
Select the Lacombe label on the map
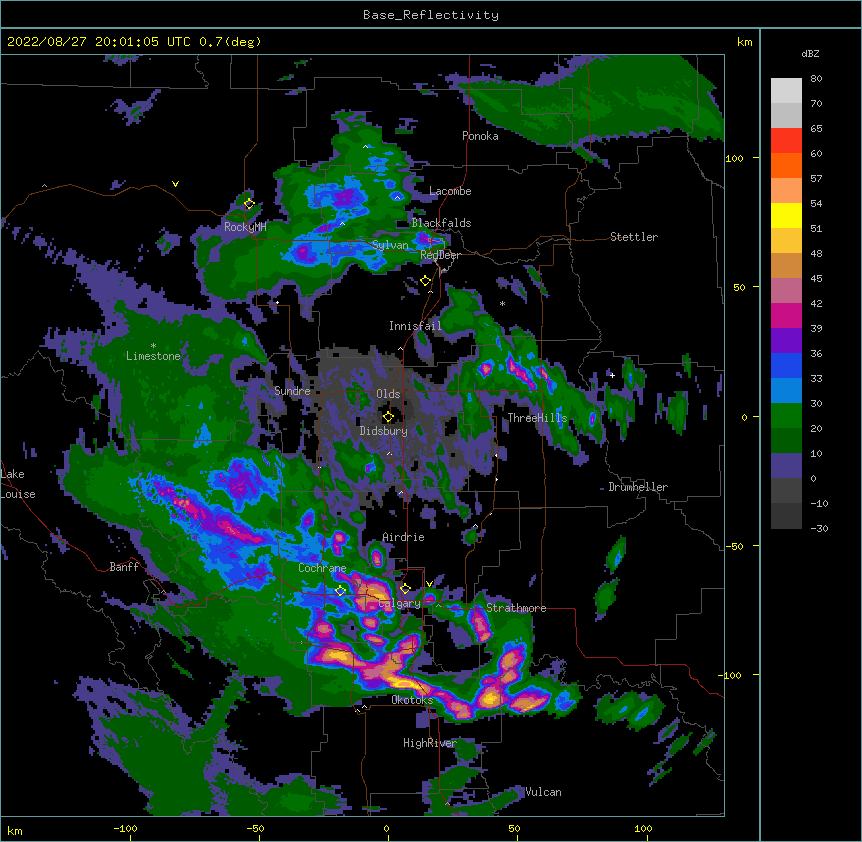point(450,191)
